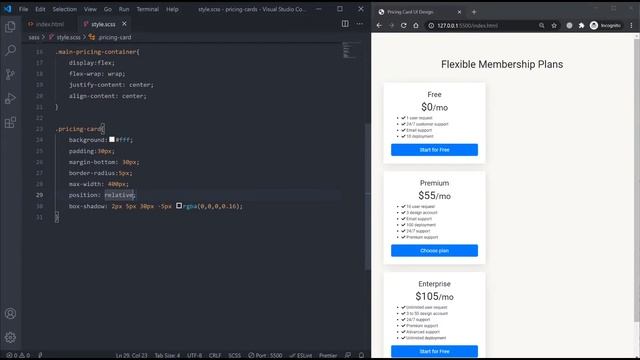This screenshot has width=640, height=360.
Task: Click the View site information icon
Action: tap(431, 25)
